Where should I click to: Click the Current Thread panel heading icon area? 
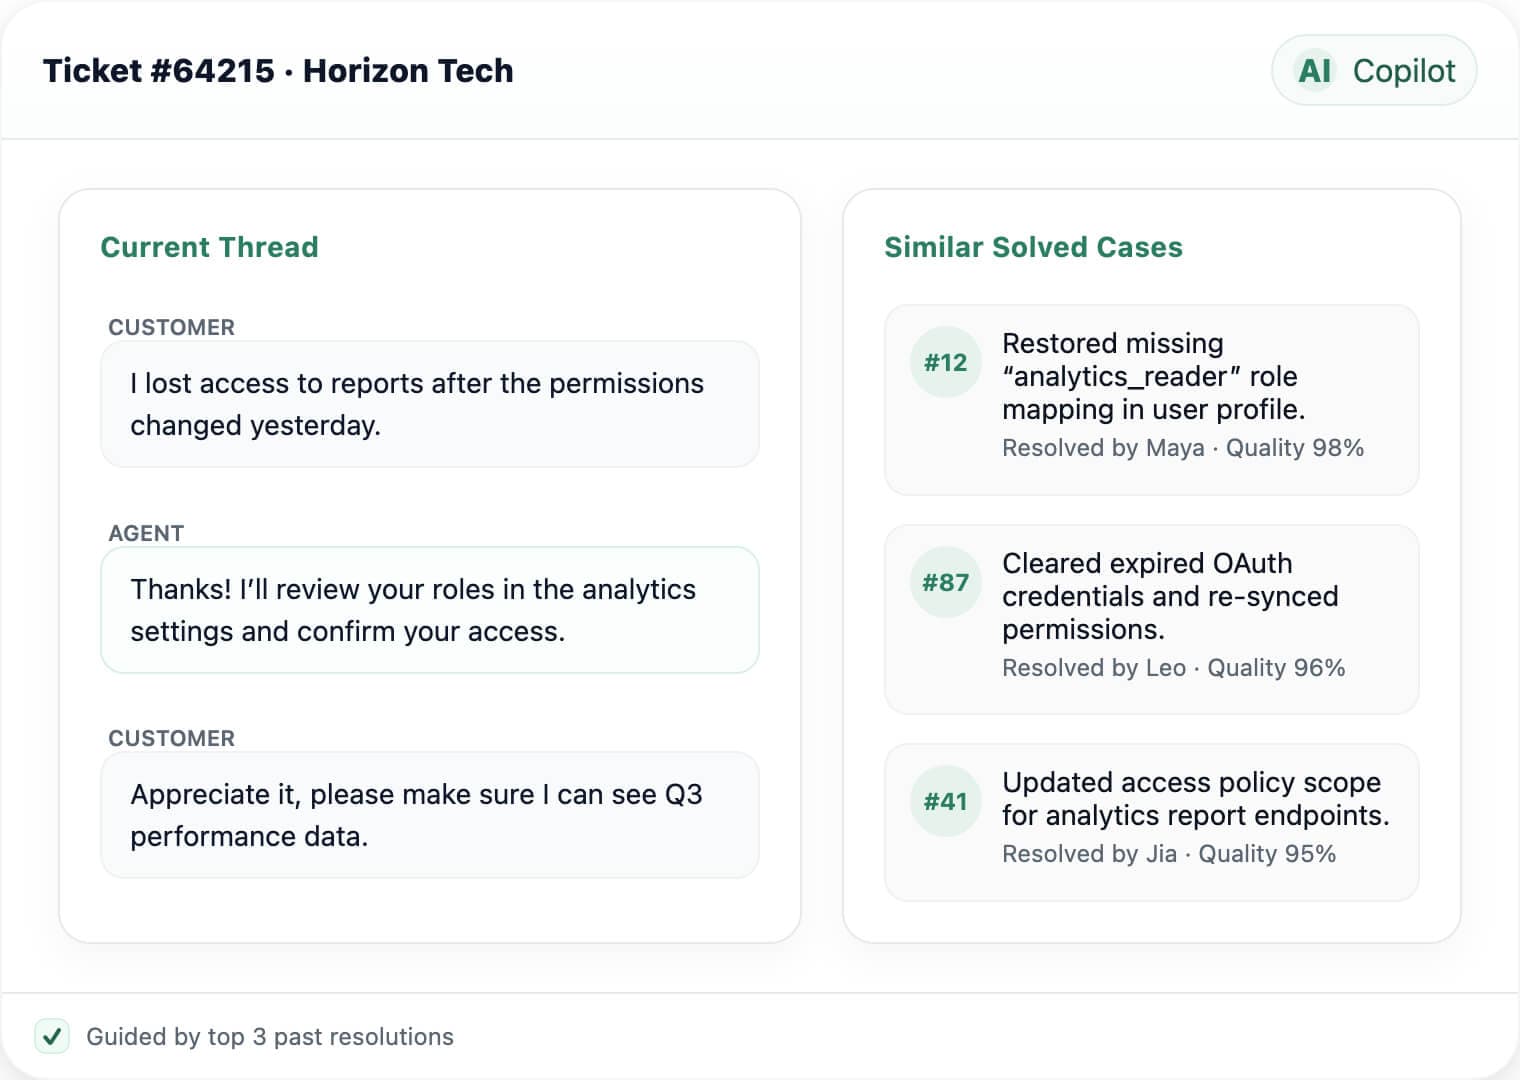pos(209,247)
